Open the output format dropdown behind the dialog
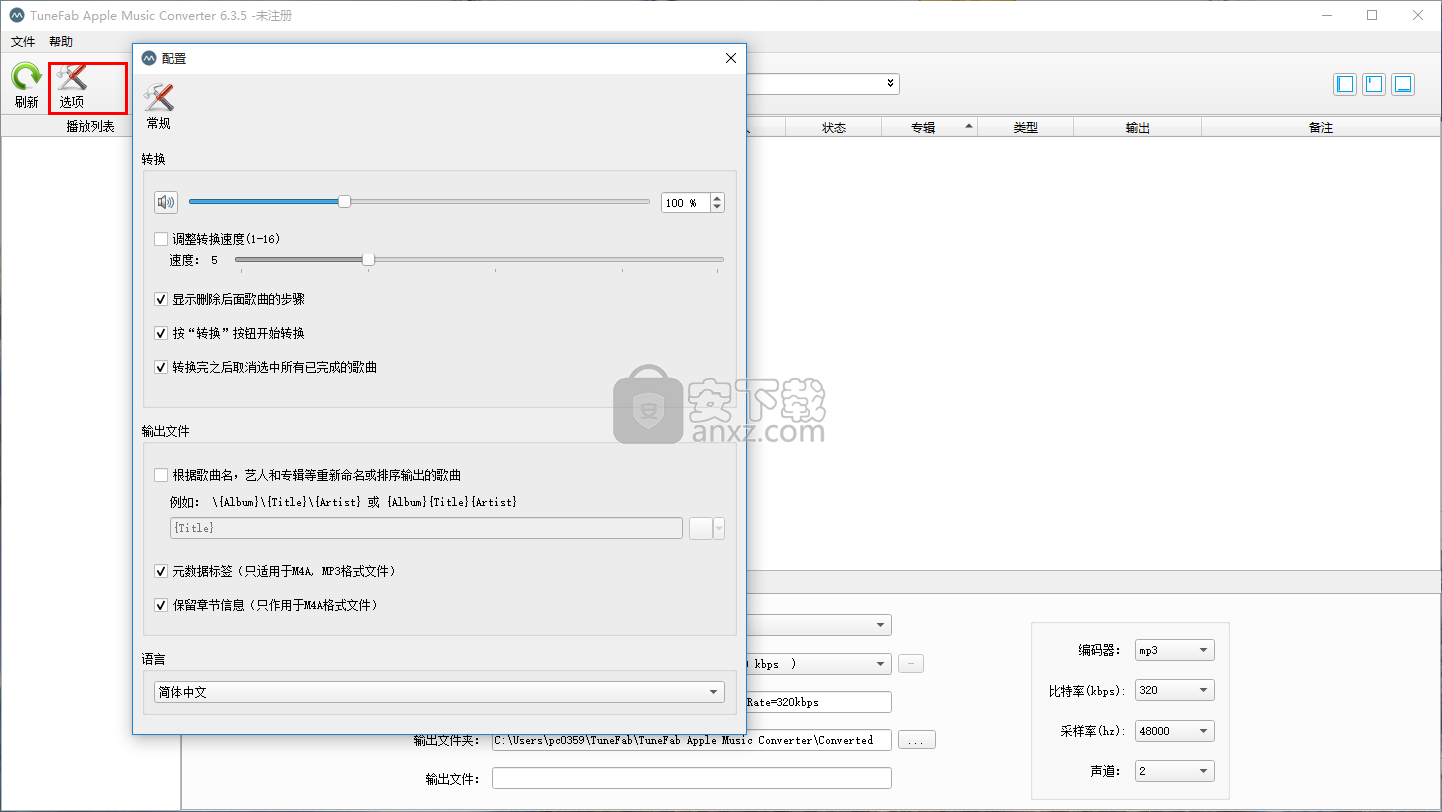The image size is (1442, 812). click(x=881, y=625)
